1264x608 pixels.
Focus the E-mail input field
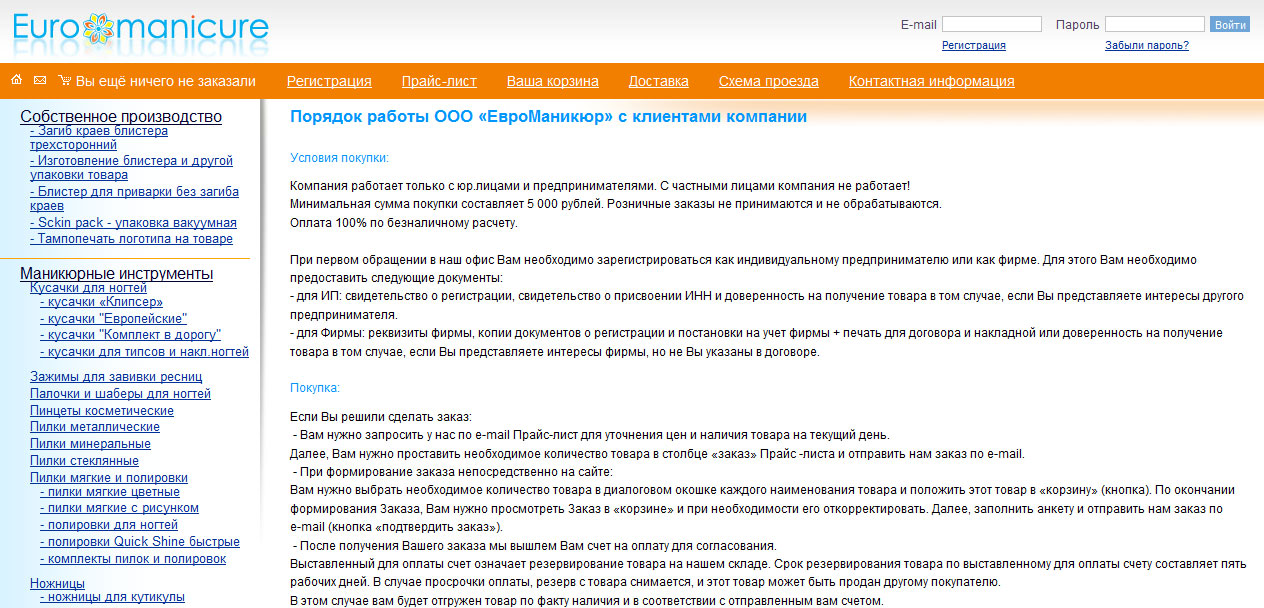(x=992, y=24)
